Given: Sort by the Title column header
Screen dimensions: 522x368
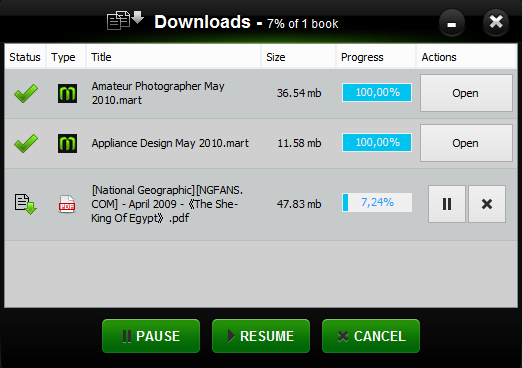Looking at the screenshot, I should click(173, 57).
